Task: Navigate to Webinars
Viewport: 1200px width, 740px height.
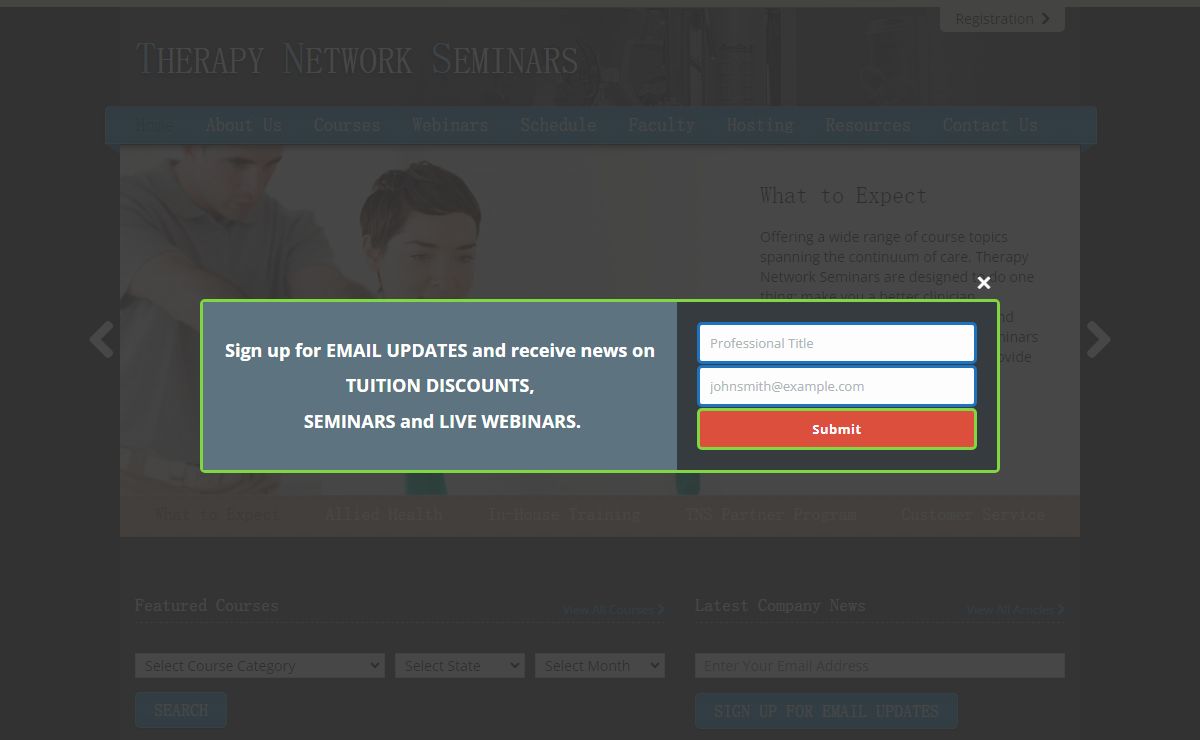Action: (x=450, y=125)
